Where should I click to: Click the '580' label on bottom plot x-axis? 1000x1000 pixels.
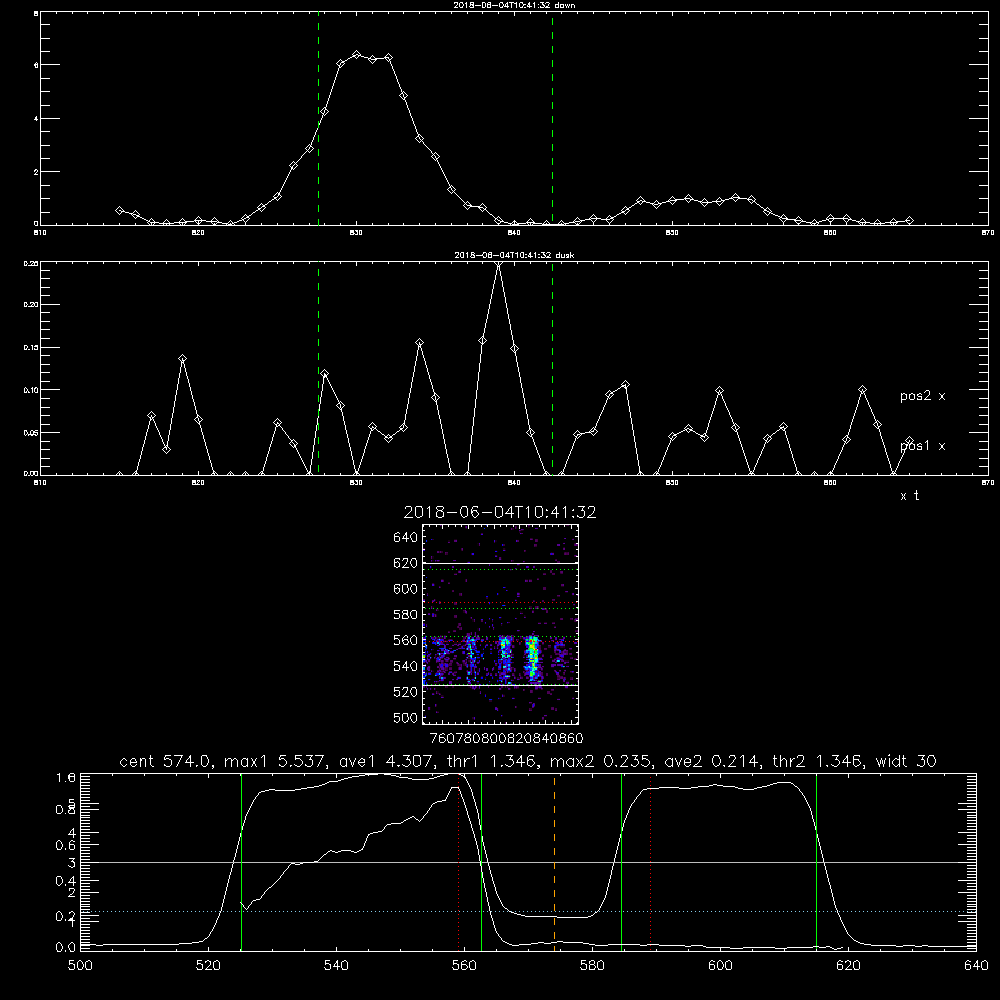tap(592, 966)
